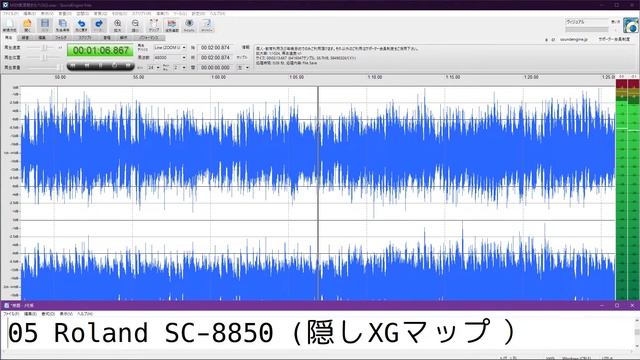Switch to the スクリプト tab
640x360 pixels.
85,38
